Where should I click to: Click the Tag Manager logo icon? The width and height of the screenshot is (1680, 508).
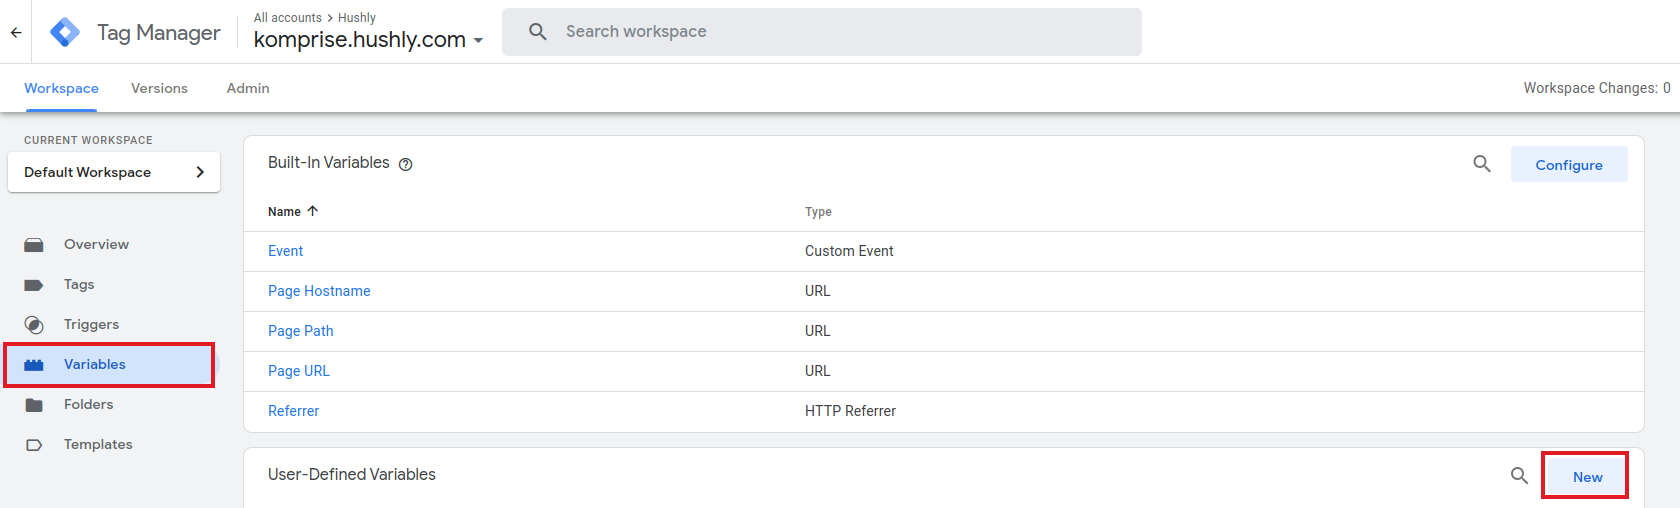pos(65,32)
